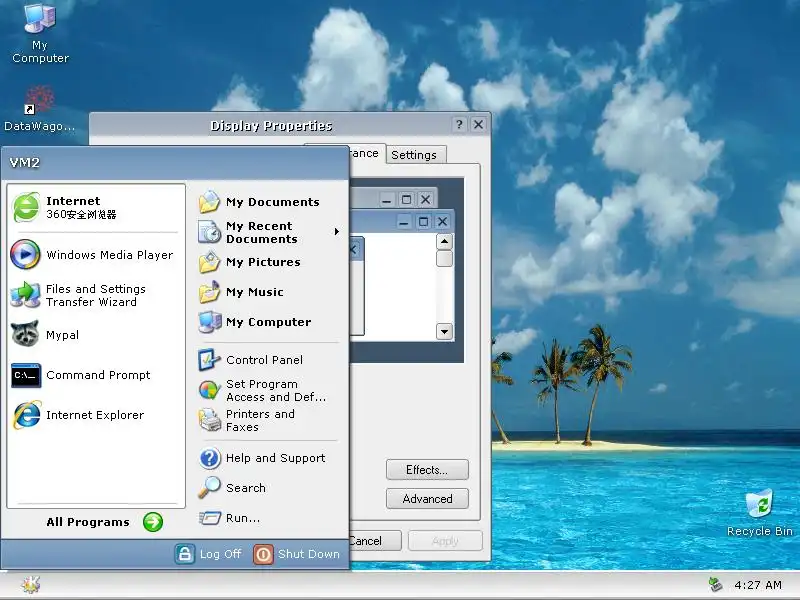Open Command Prompt icon
800x600 pixels.
point(26,376)
